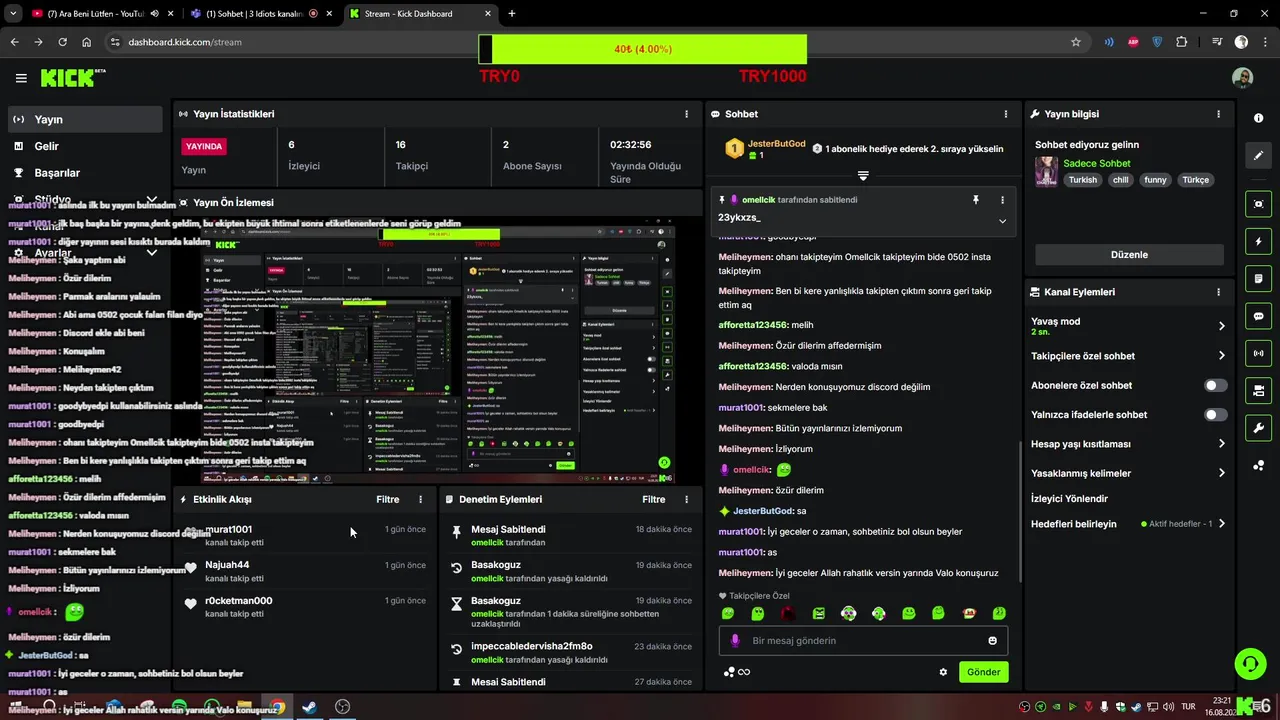Click the bubbles icon at the bottom of the right rail
Screen dimensions: 1280x720
pyautogui.click(x=1258, y=465)
